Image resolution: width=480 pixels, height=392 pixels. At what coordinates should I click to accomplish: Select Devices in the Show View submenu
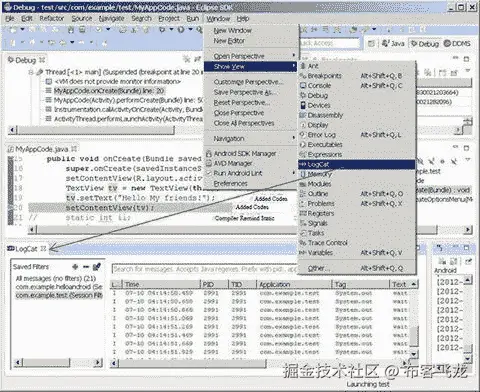[x=356, y=105]
